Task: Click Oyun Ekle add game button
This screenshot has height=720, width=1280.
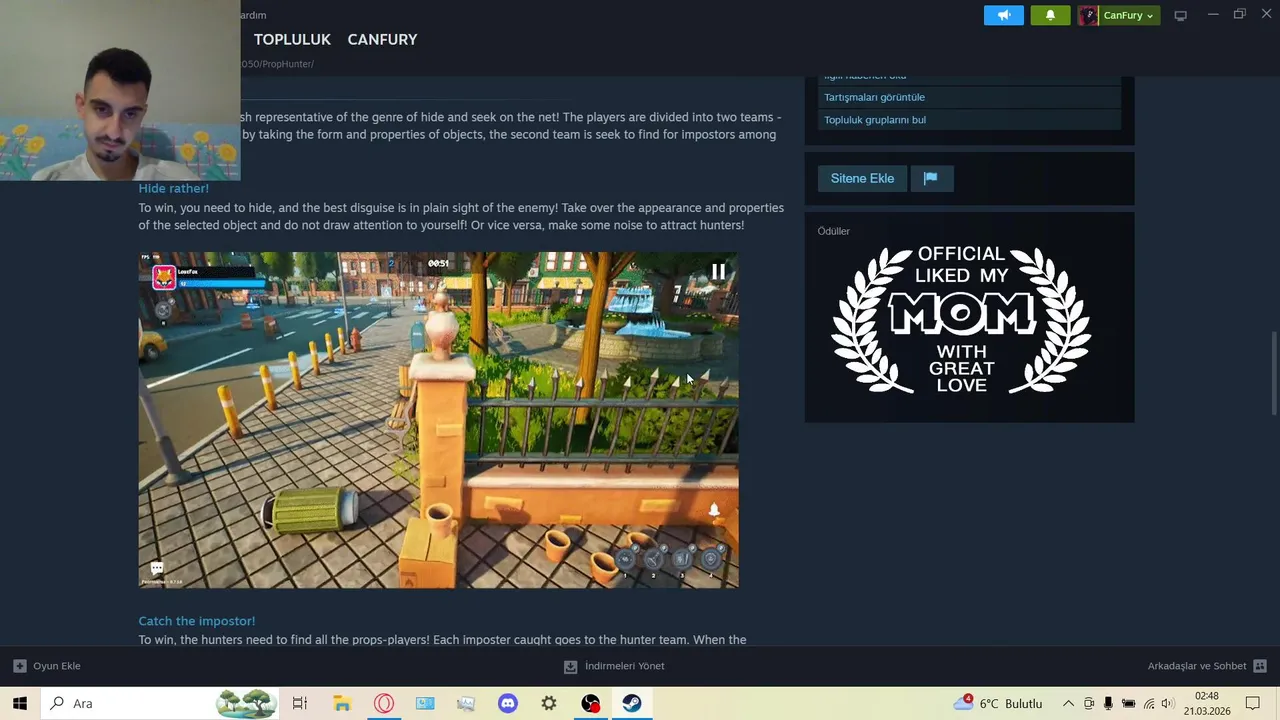Action: [x=47, y=666]
